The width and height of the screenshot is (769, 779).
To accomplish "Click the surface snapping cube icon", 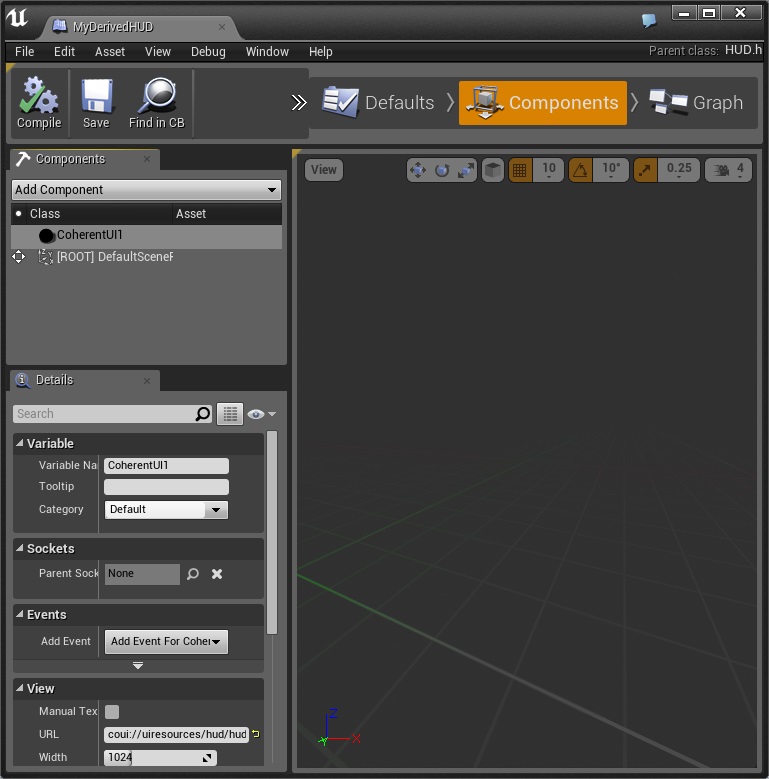I will [x=493, y=170].
